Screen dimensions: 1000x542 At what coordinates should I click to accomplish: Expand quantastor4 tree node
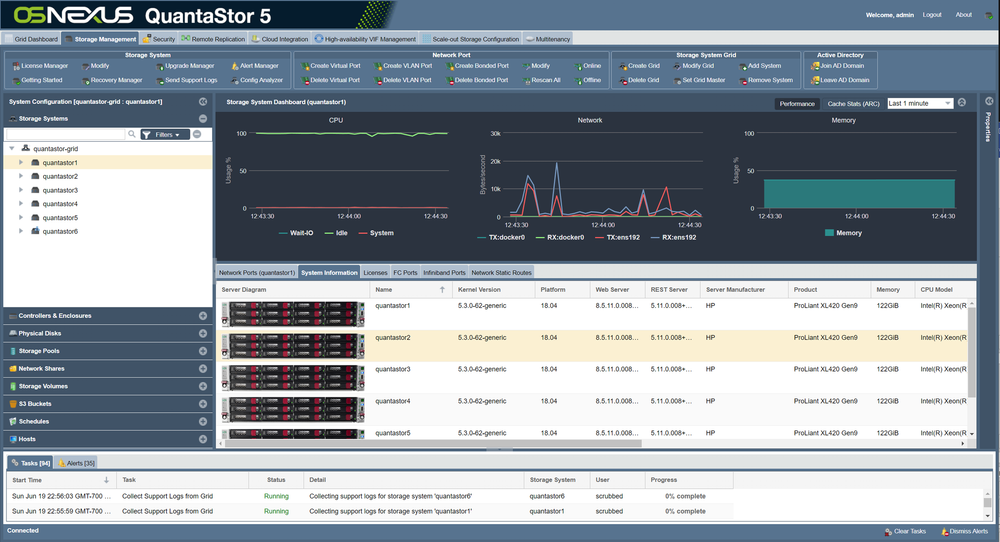[x=21, y=203]
